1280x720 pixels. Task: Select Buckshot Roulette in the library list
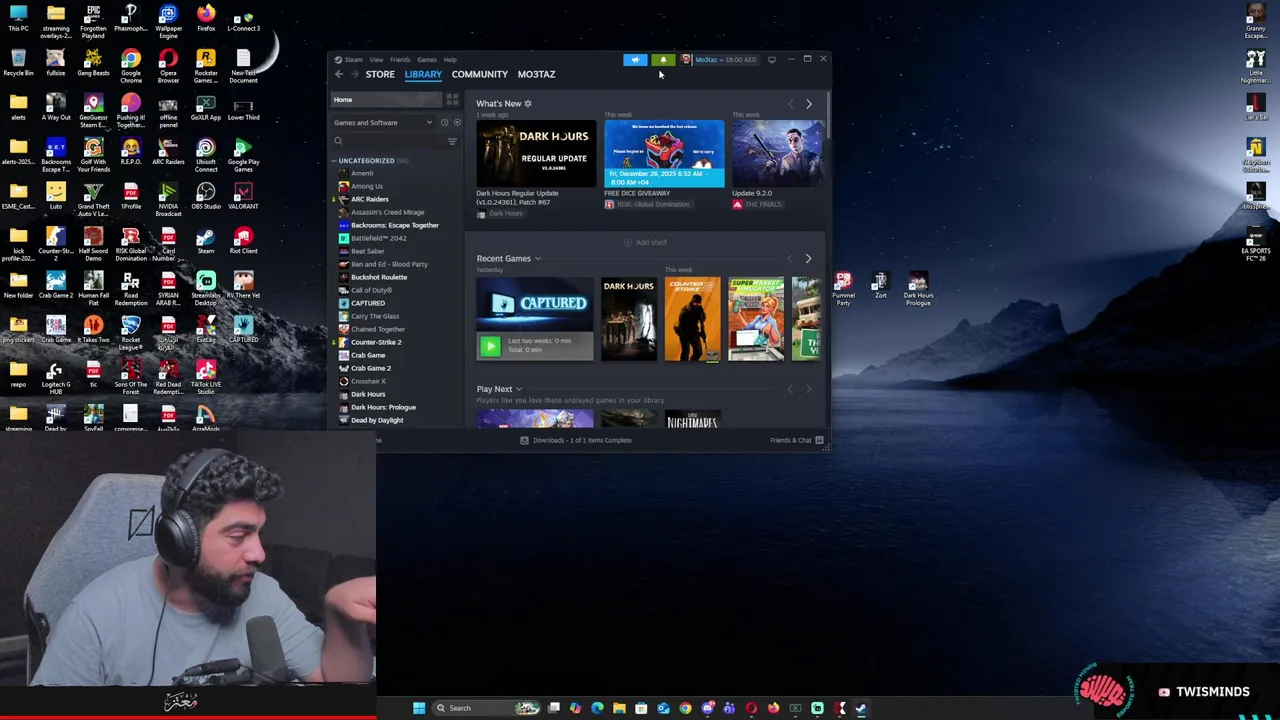tap(379, 277)
